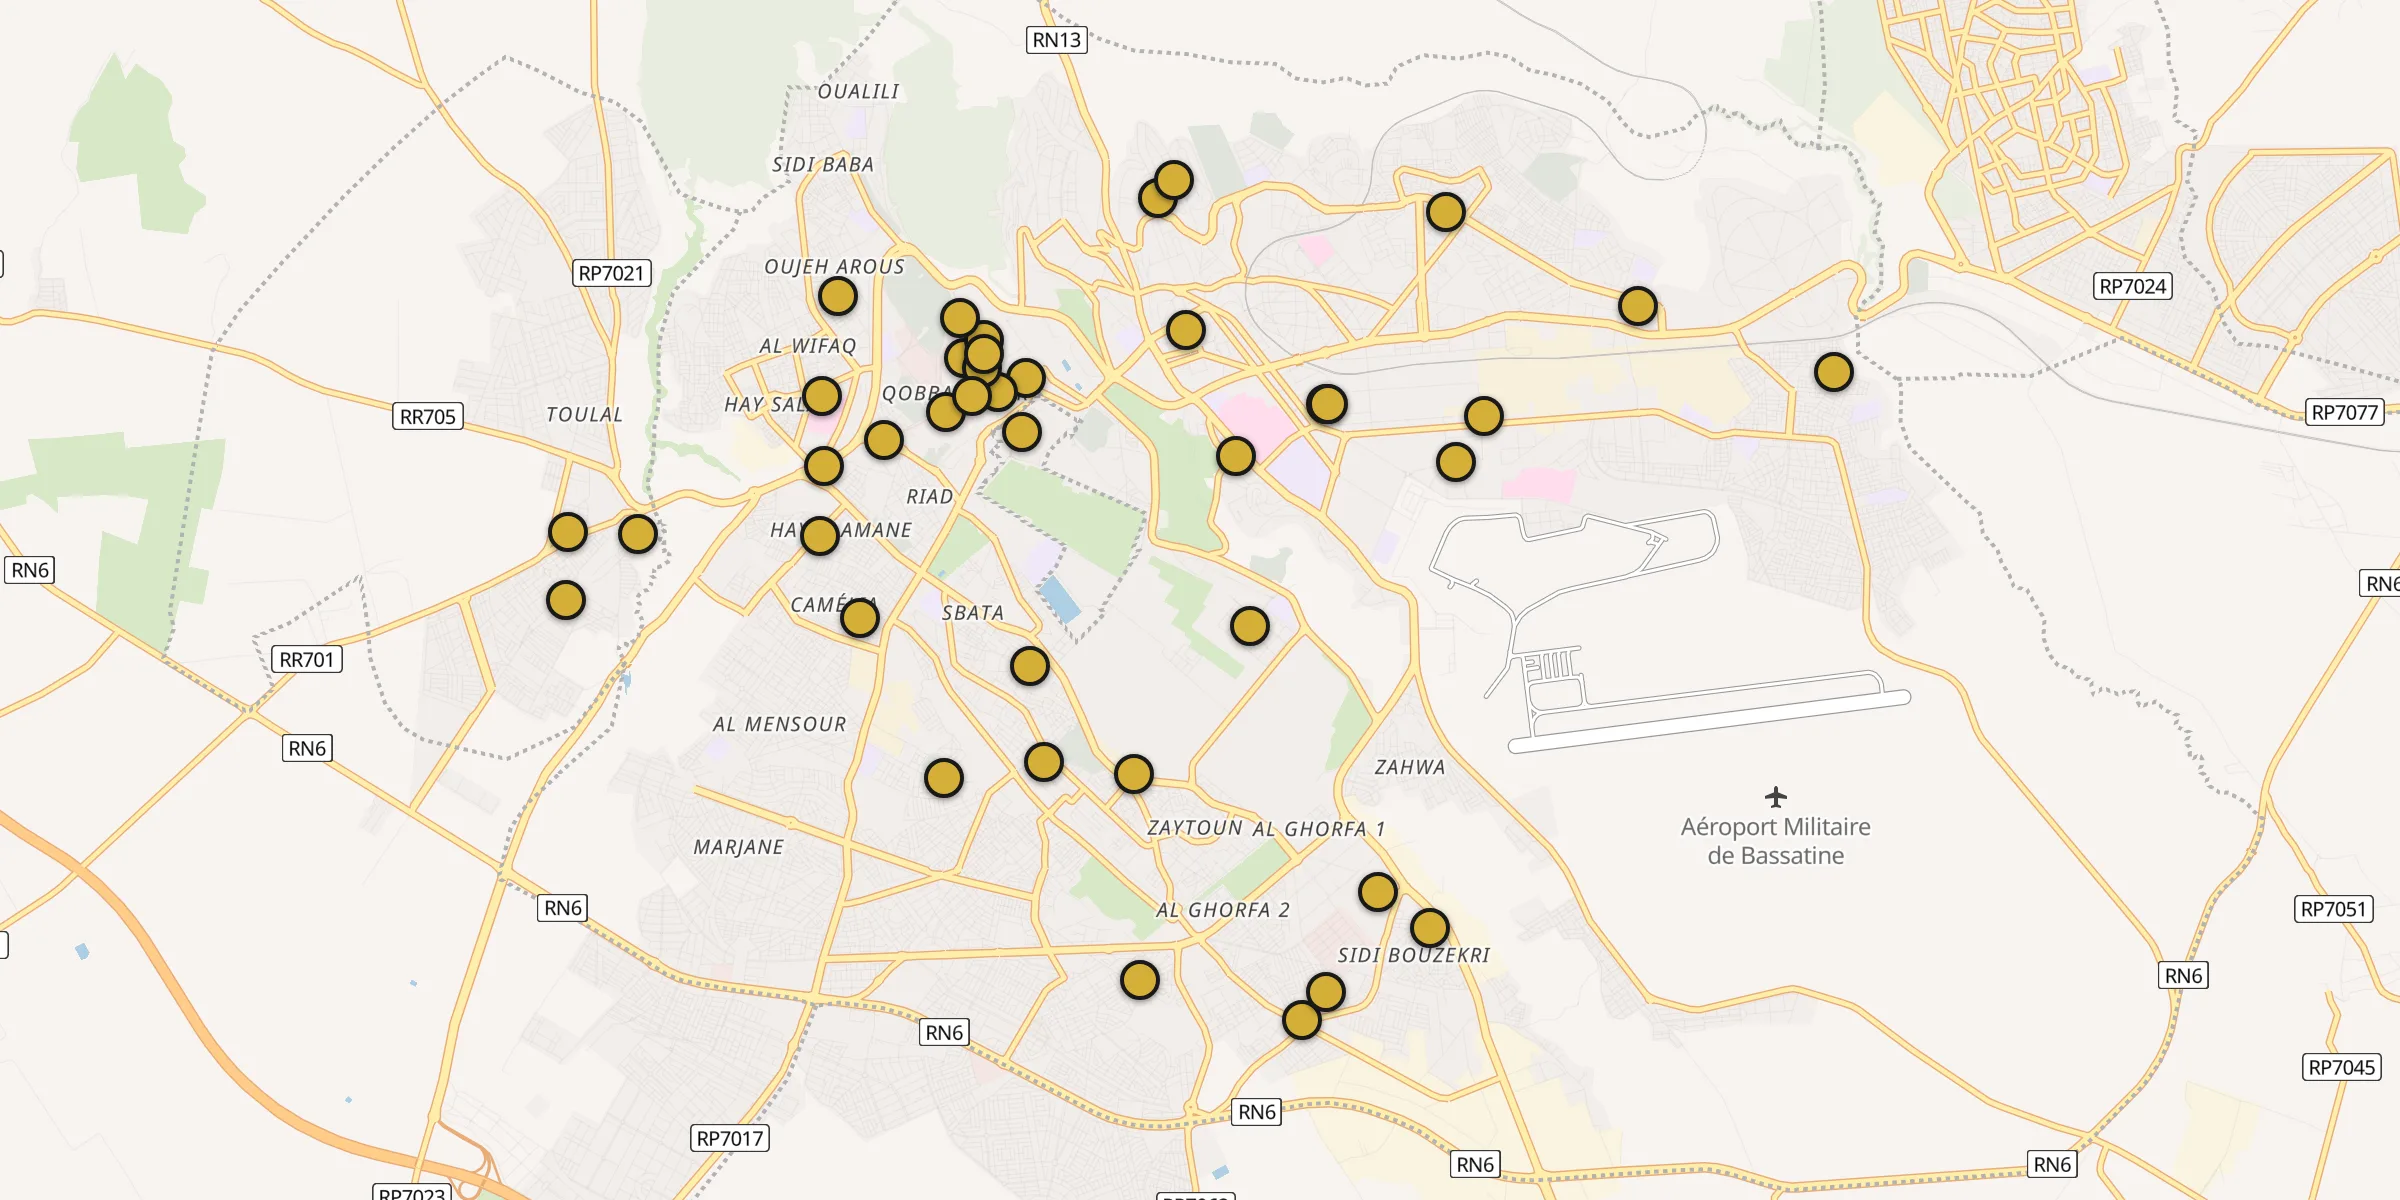This screenshot has height=1200, width=2400.
Task: Select the RR701 road shield
Action: pyautogui.click(x=306, y=659)
